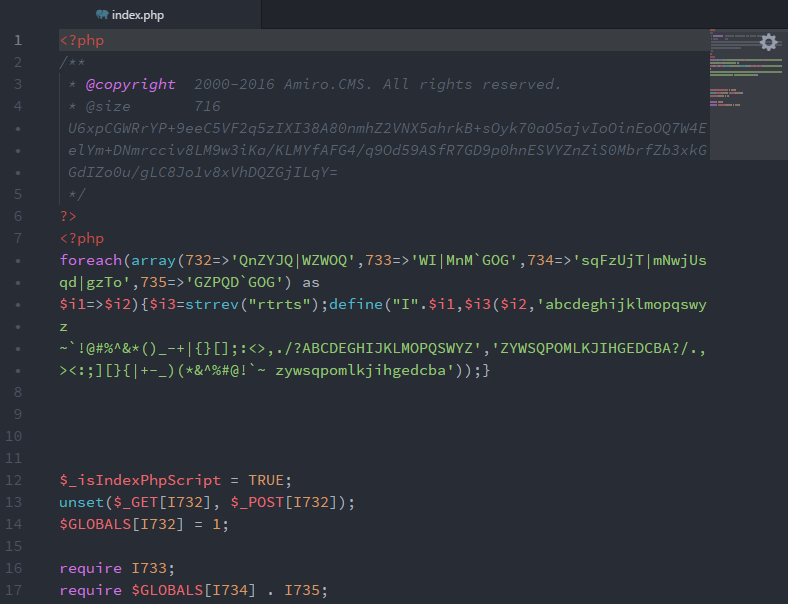Click the closing ?> tag on line 6
The width and height of the screenshot is (788, 604).
click(x=68, y=216)
